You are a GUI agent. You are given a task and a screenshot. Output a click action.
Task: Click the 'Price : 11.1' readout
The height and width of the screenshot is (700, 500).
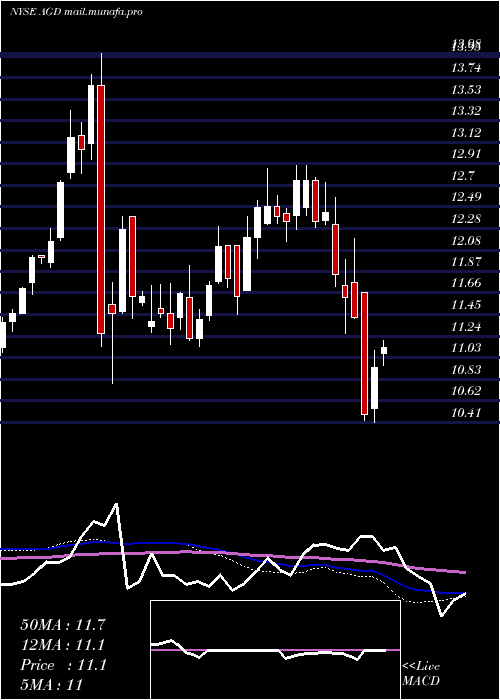tap(63, 665)
